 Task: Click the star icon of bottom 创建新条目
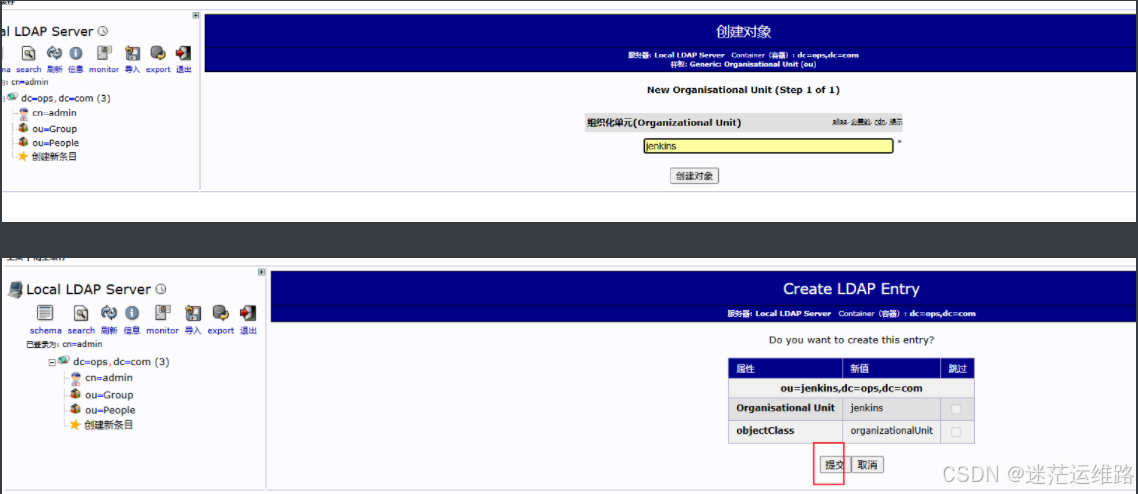(75, 425)
